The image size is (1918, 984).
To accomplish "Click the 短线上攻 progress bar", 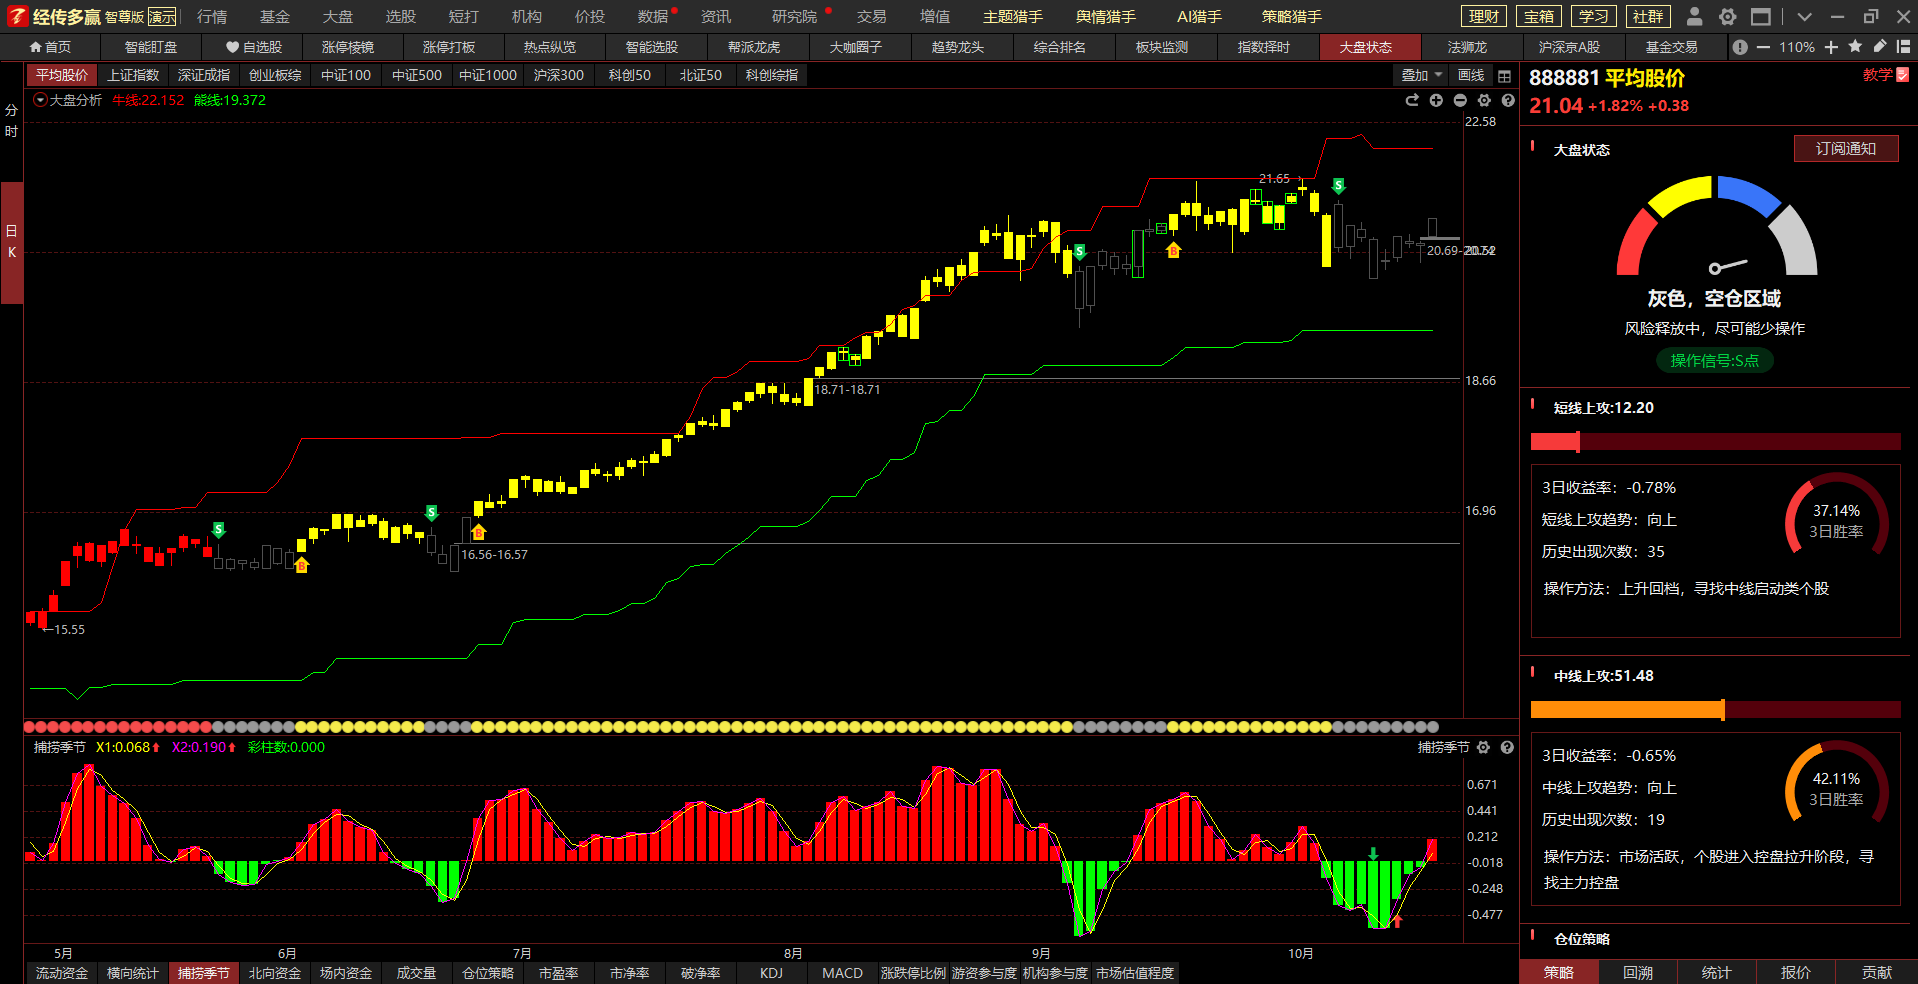I will pos(1715,442).
